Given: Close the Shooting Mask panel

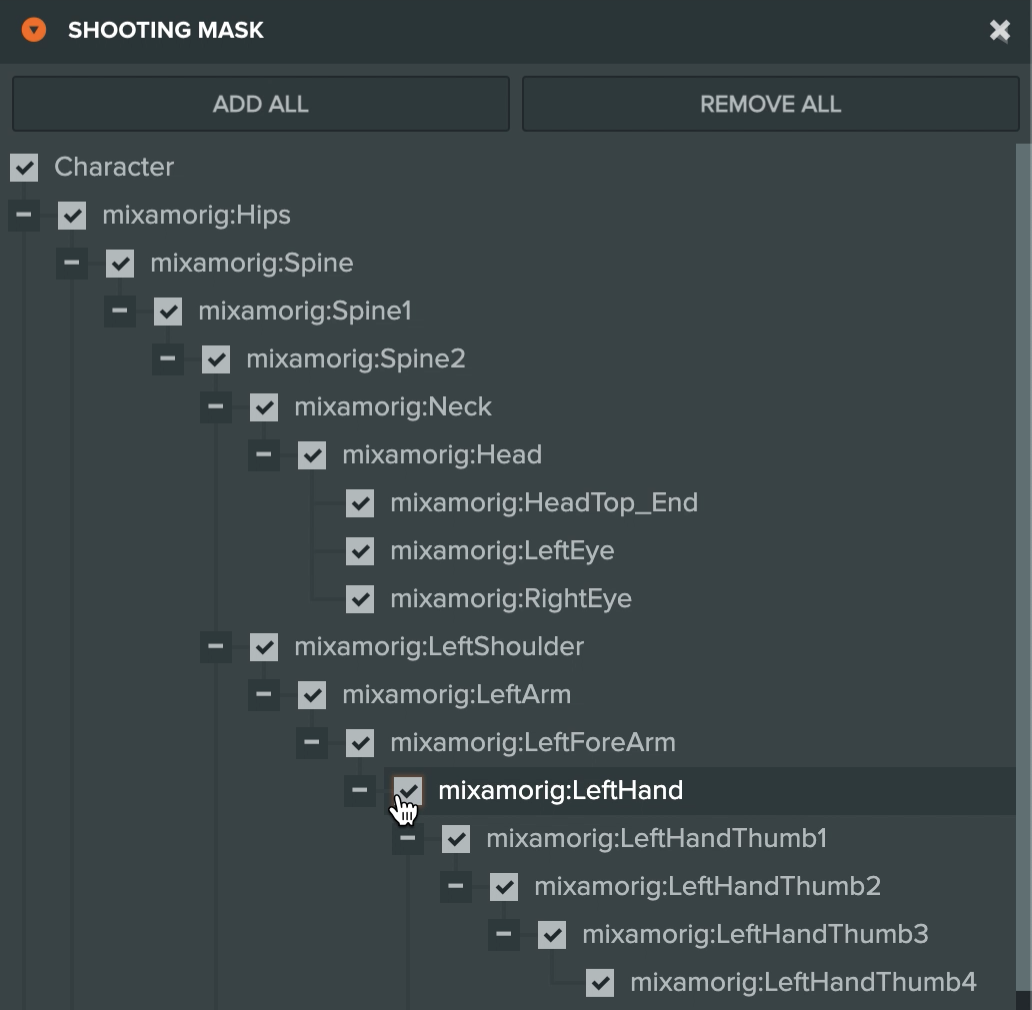Looking at the screenshot, I should (999, 31).
